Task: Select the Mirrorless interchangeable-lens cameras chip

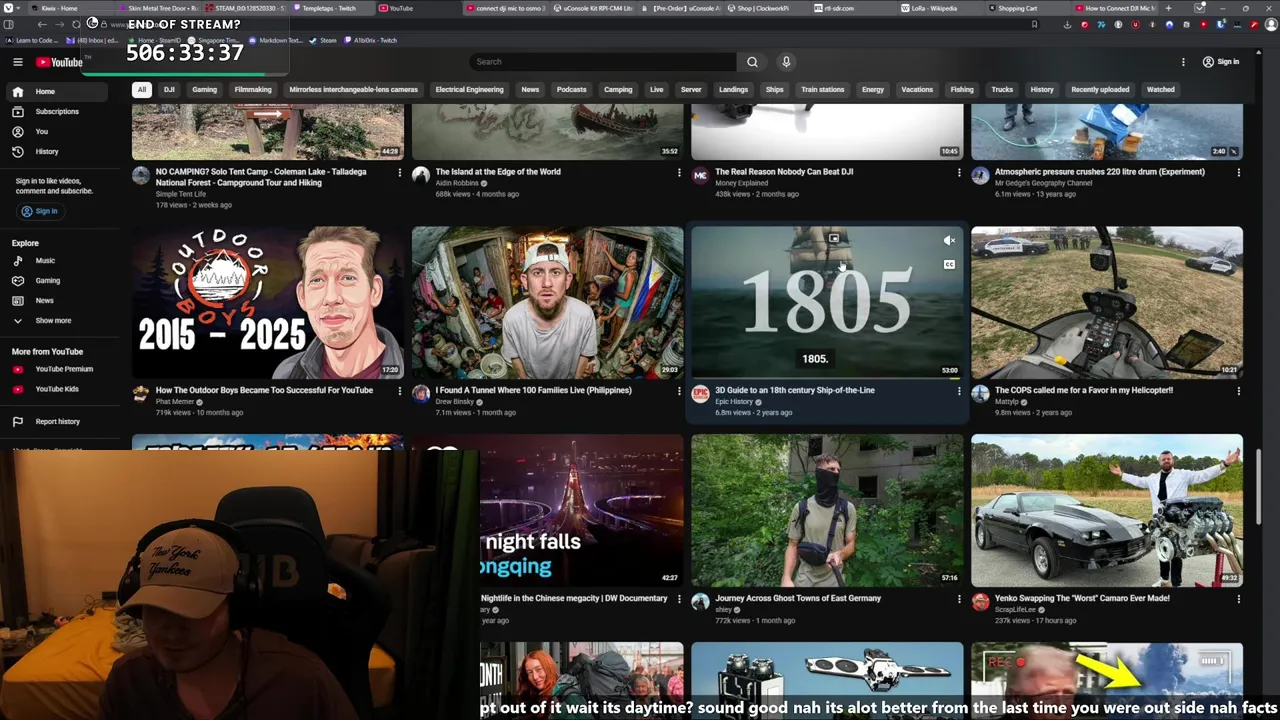Action: click(x=353, y=90)
